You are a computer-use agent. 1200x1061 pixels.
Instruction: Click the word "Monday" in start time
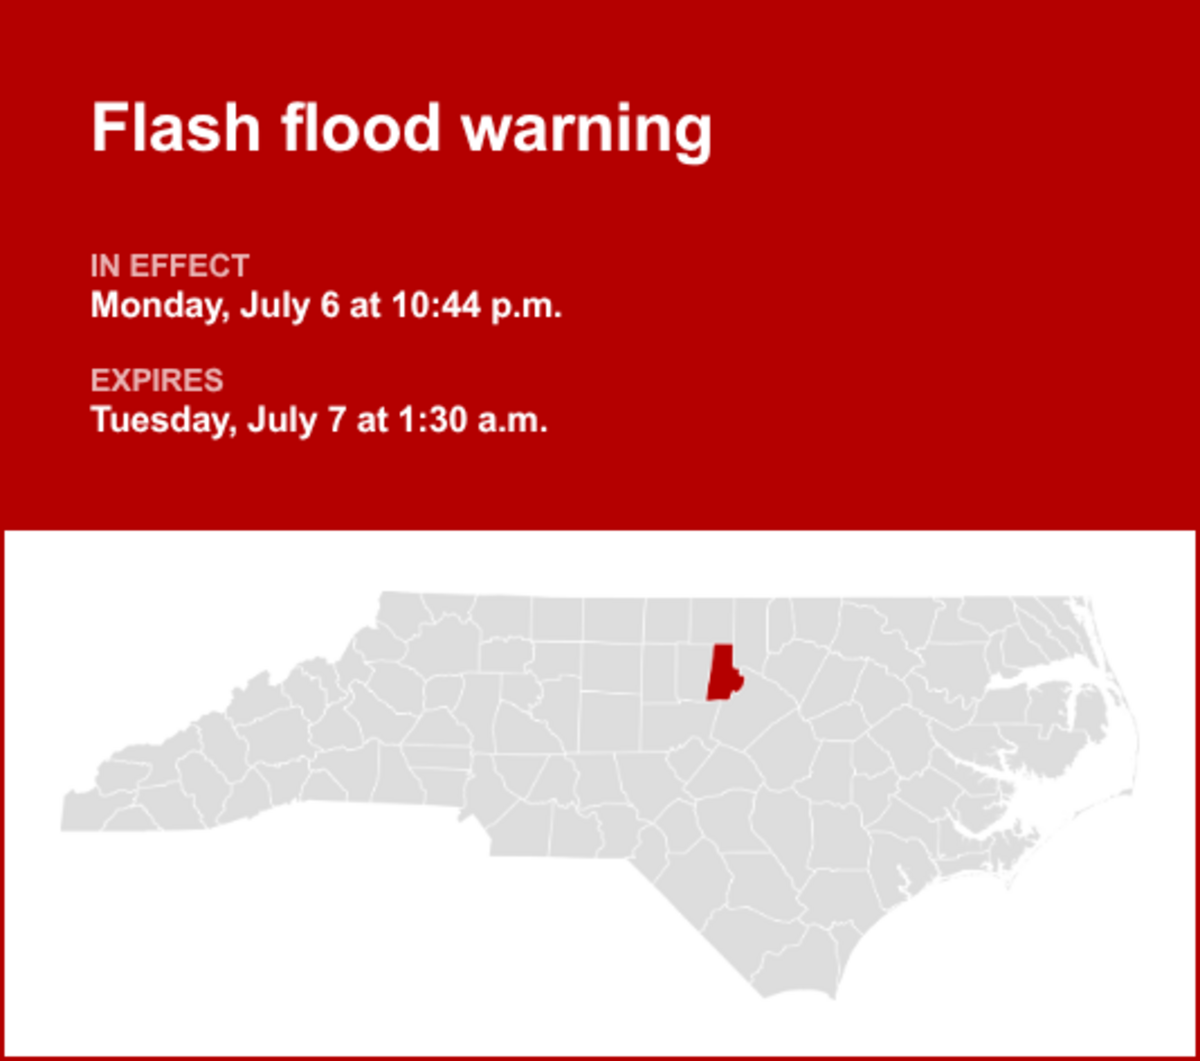tap(160, 306)
